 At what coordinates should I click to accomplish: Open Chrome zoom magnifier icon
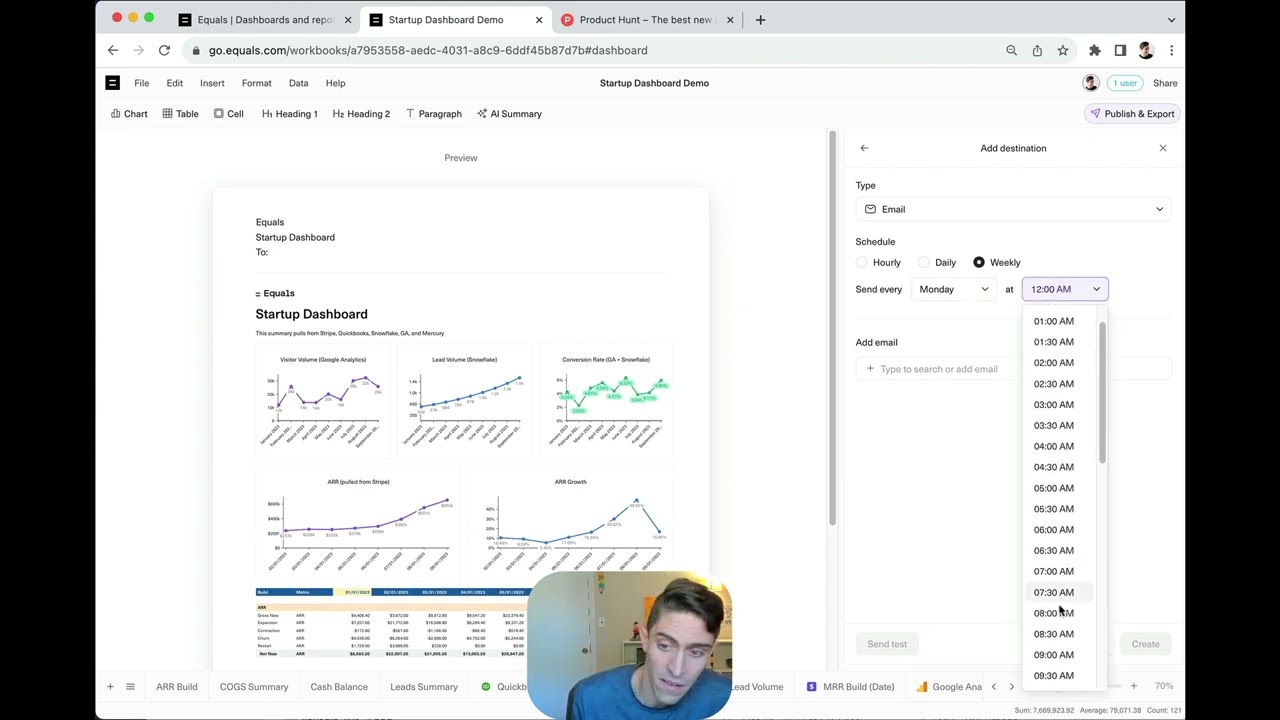tap(1011, 50)
